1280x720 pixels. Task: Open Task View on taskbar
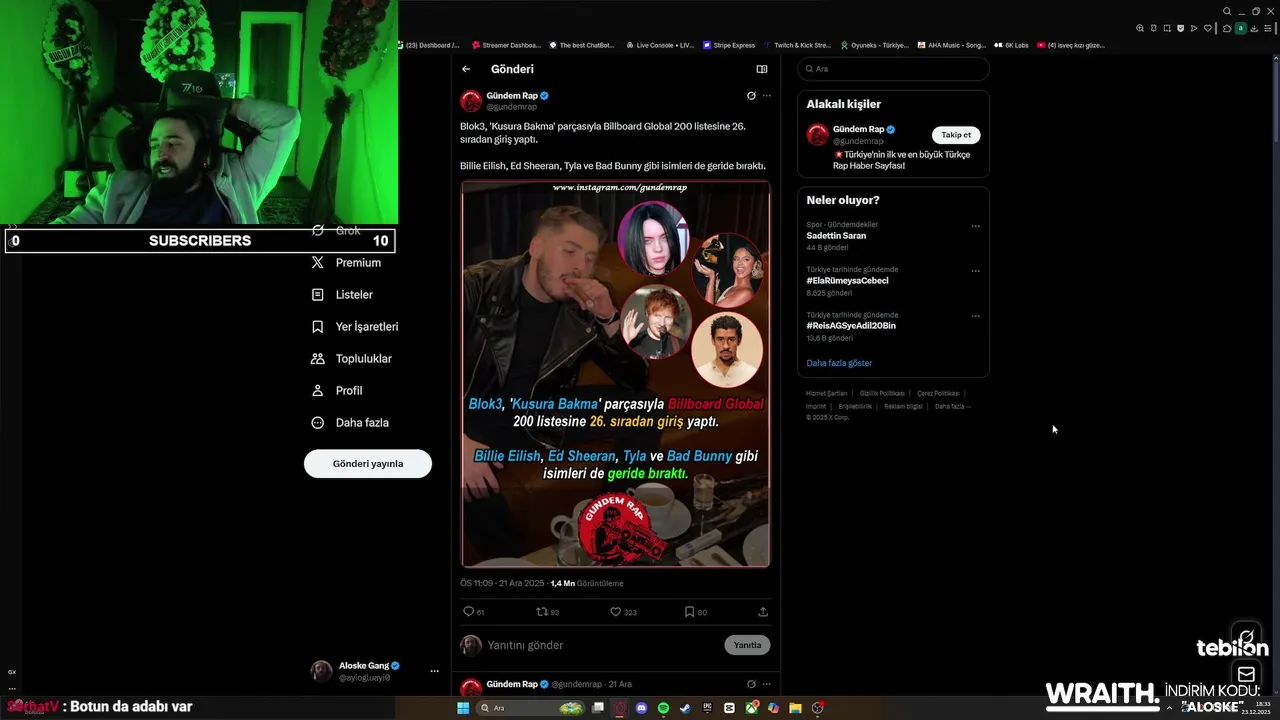point(597,708)
